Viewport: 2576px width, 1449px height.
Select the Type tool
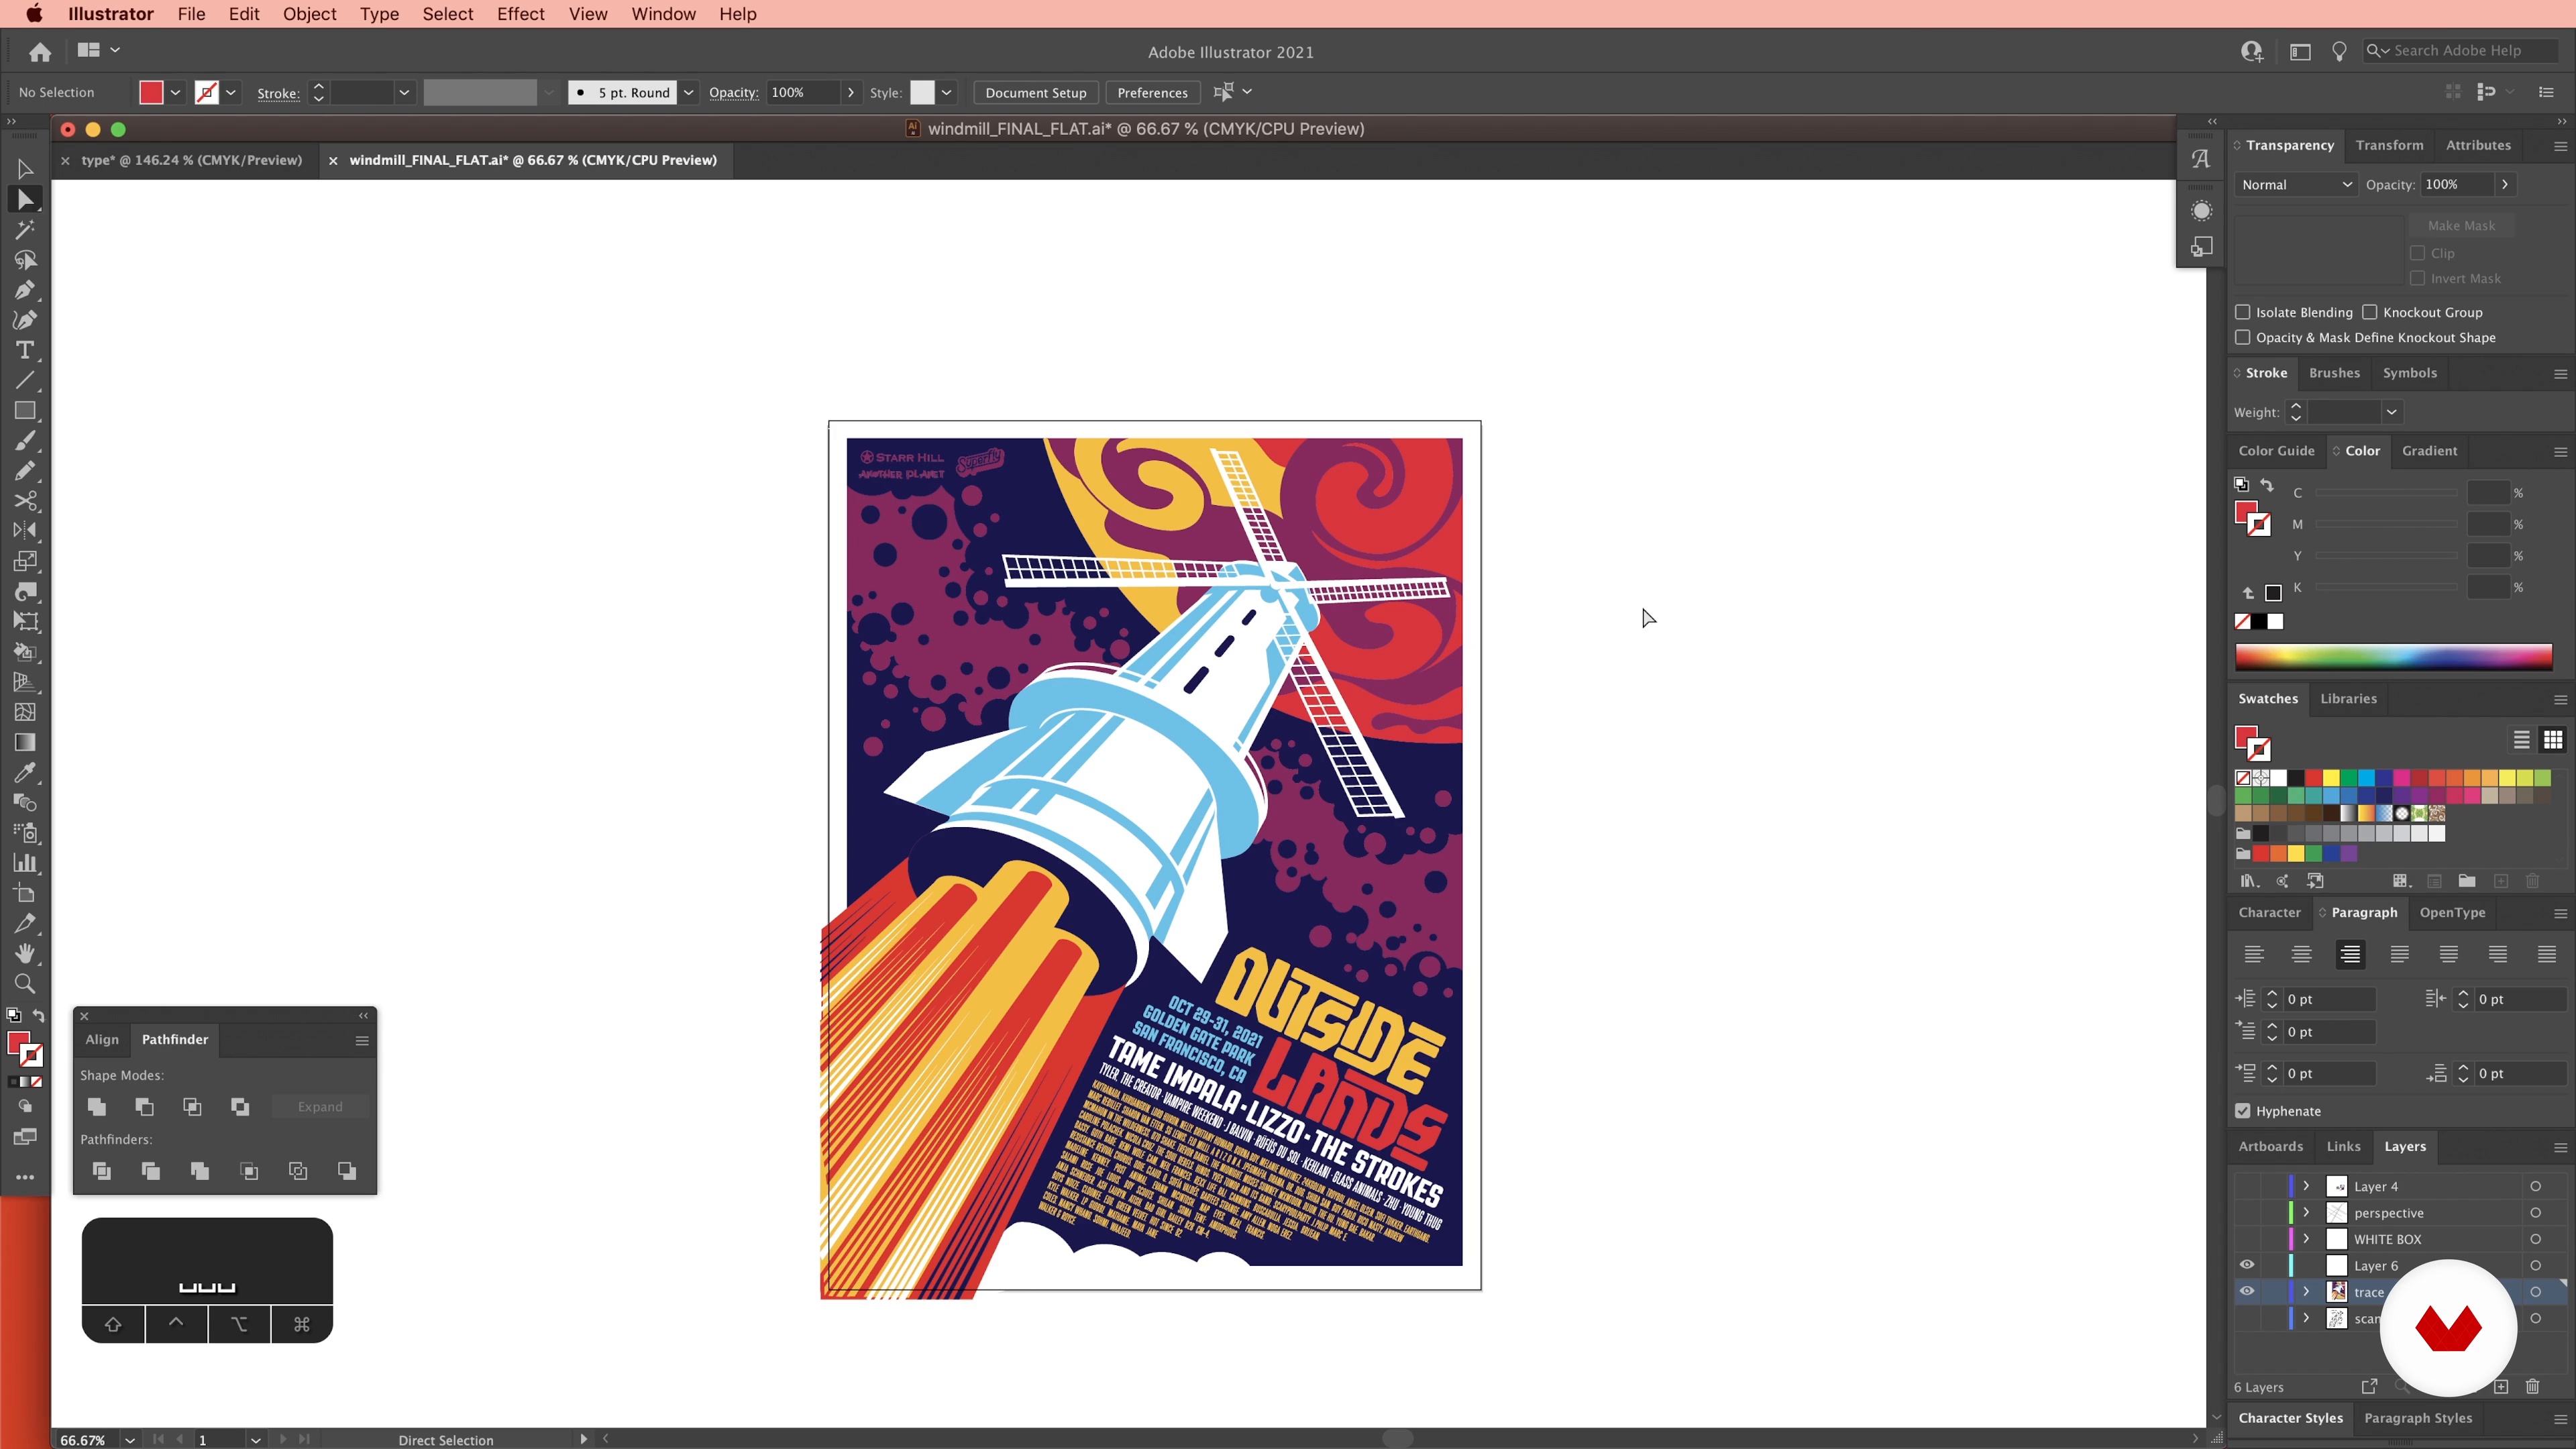tap(25, 350)
